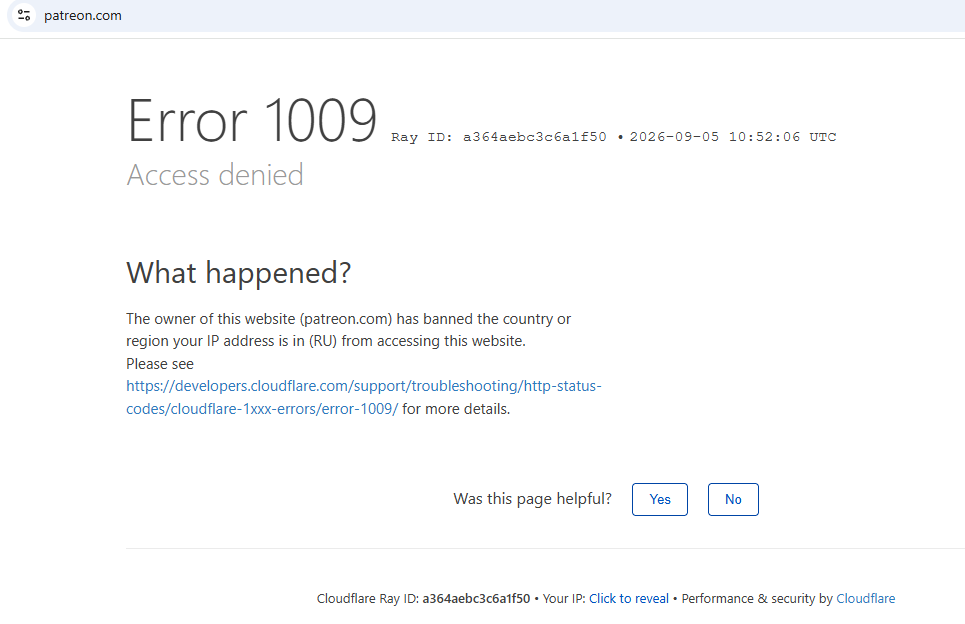Click the sentence starting The owner of this website
This screenshot has height=624, width=965.
point(348,330)
